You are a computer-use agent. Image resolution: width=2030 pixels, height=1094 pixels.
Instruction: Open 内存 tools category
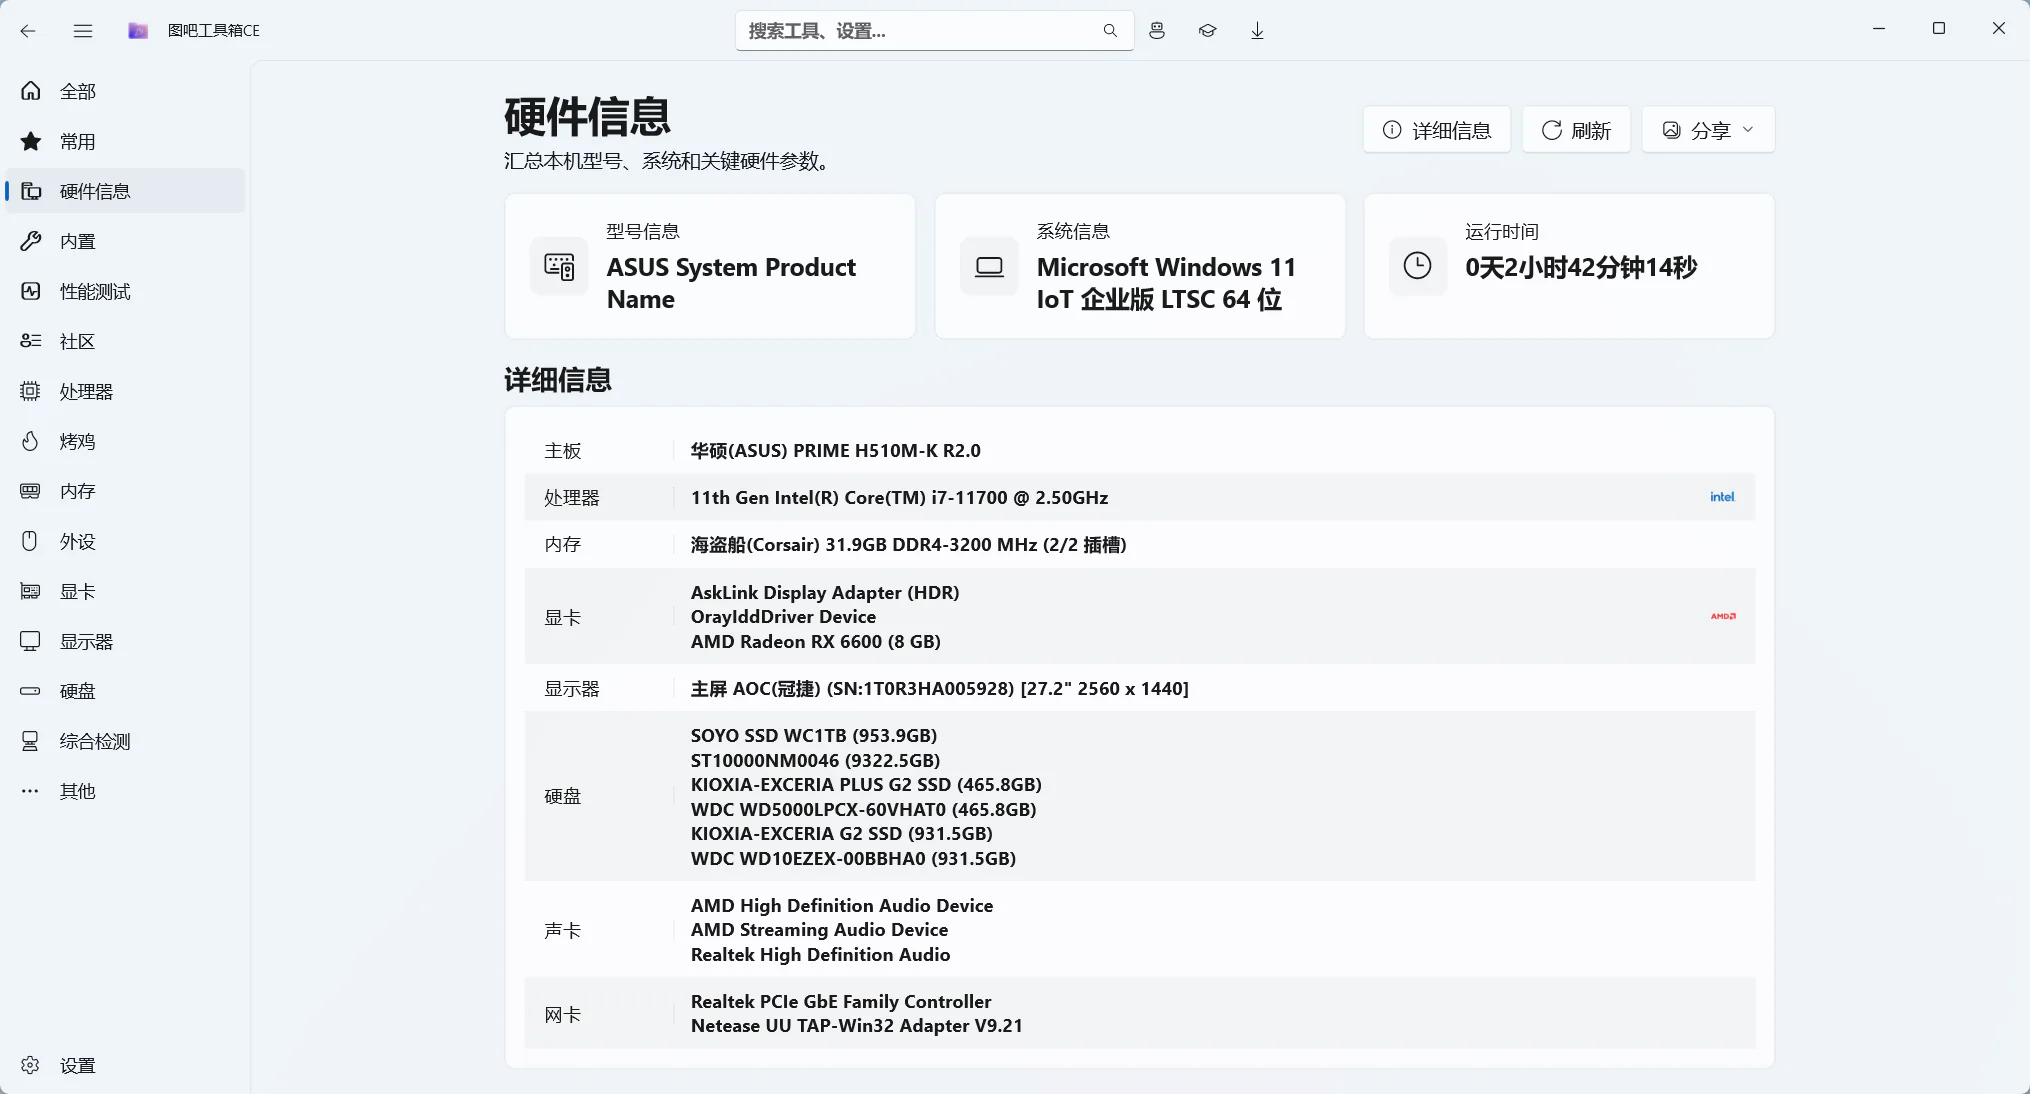[125, 491]
